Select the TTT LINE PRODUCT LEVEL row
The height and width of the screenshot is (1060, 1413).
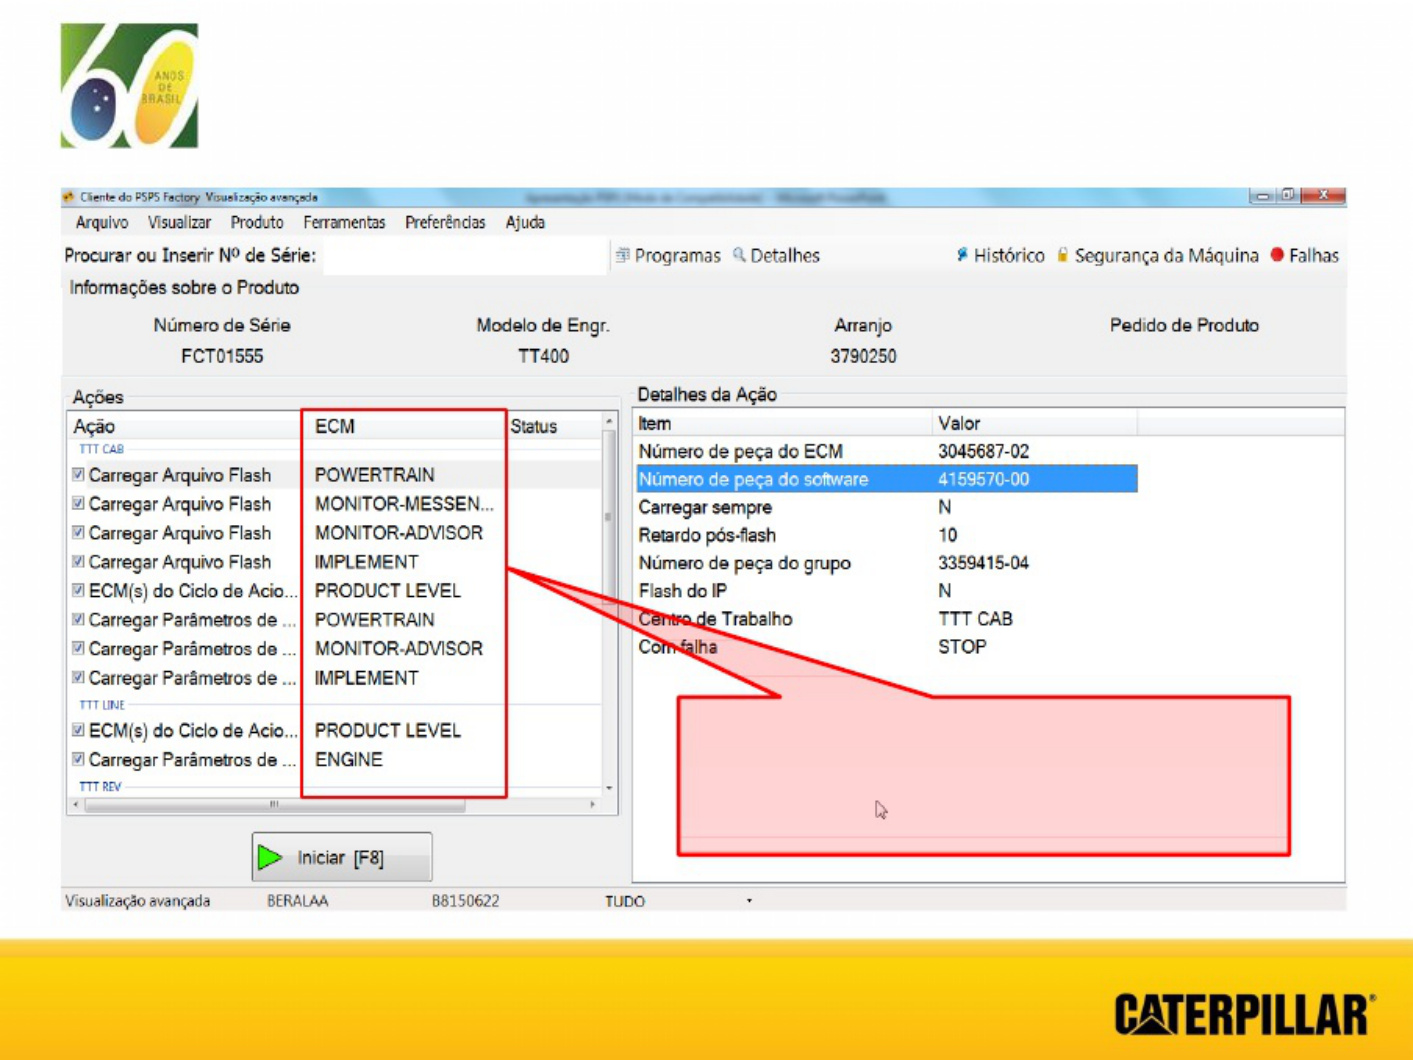(x=335, y=730)
